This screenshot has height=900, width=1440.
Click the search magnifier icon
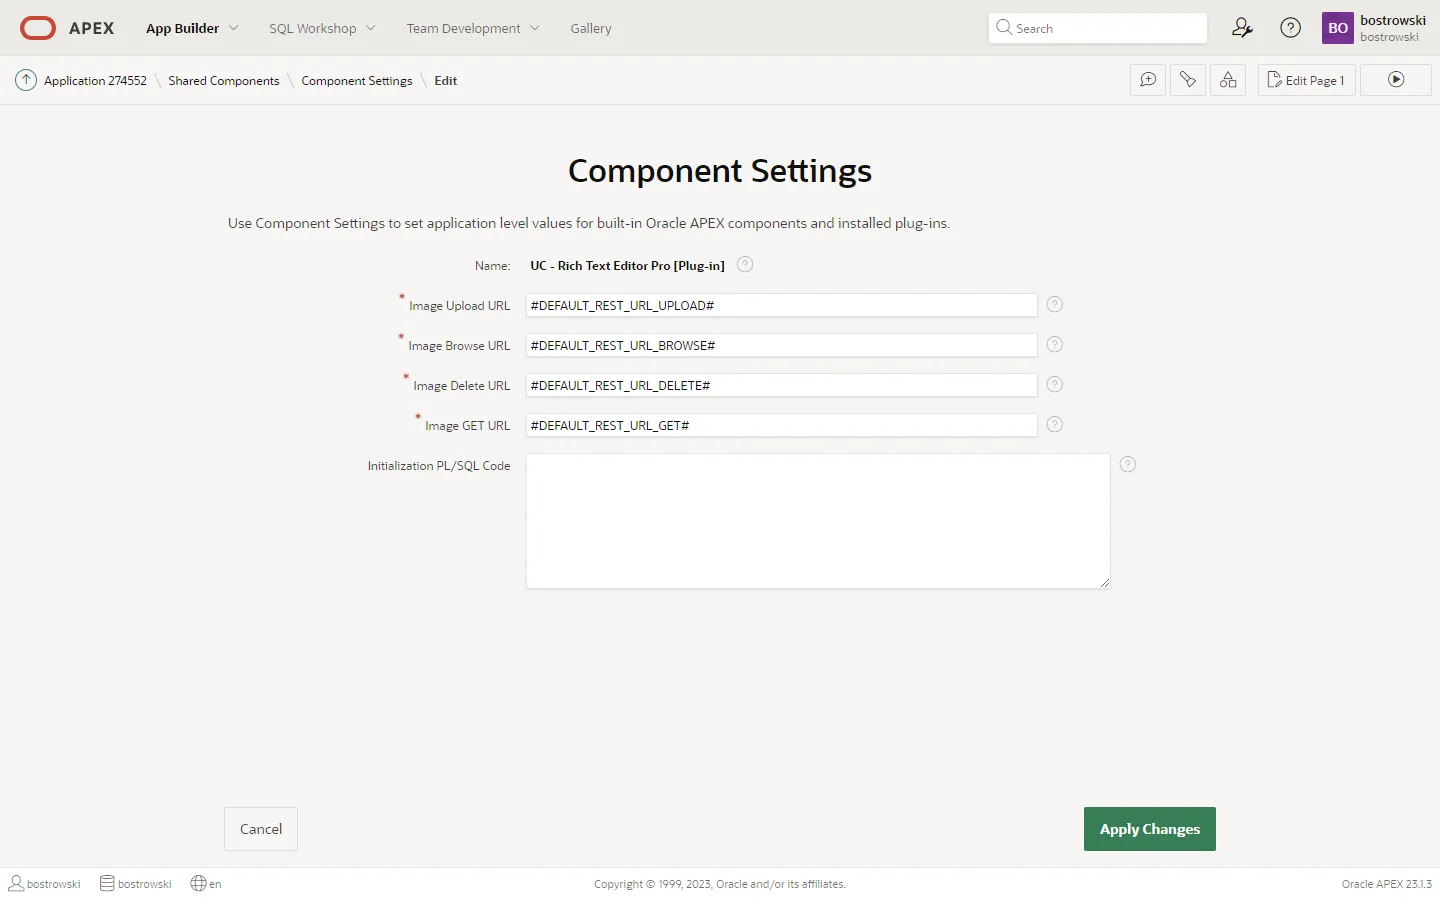[x=1004, y=27]
